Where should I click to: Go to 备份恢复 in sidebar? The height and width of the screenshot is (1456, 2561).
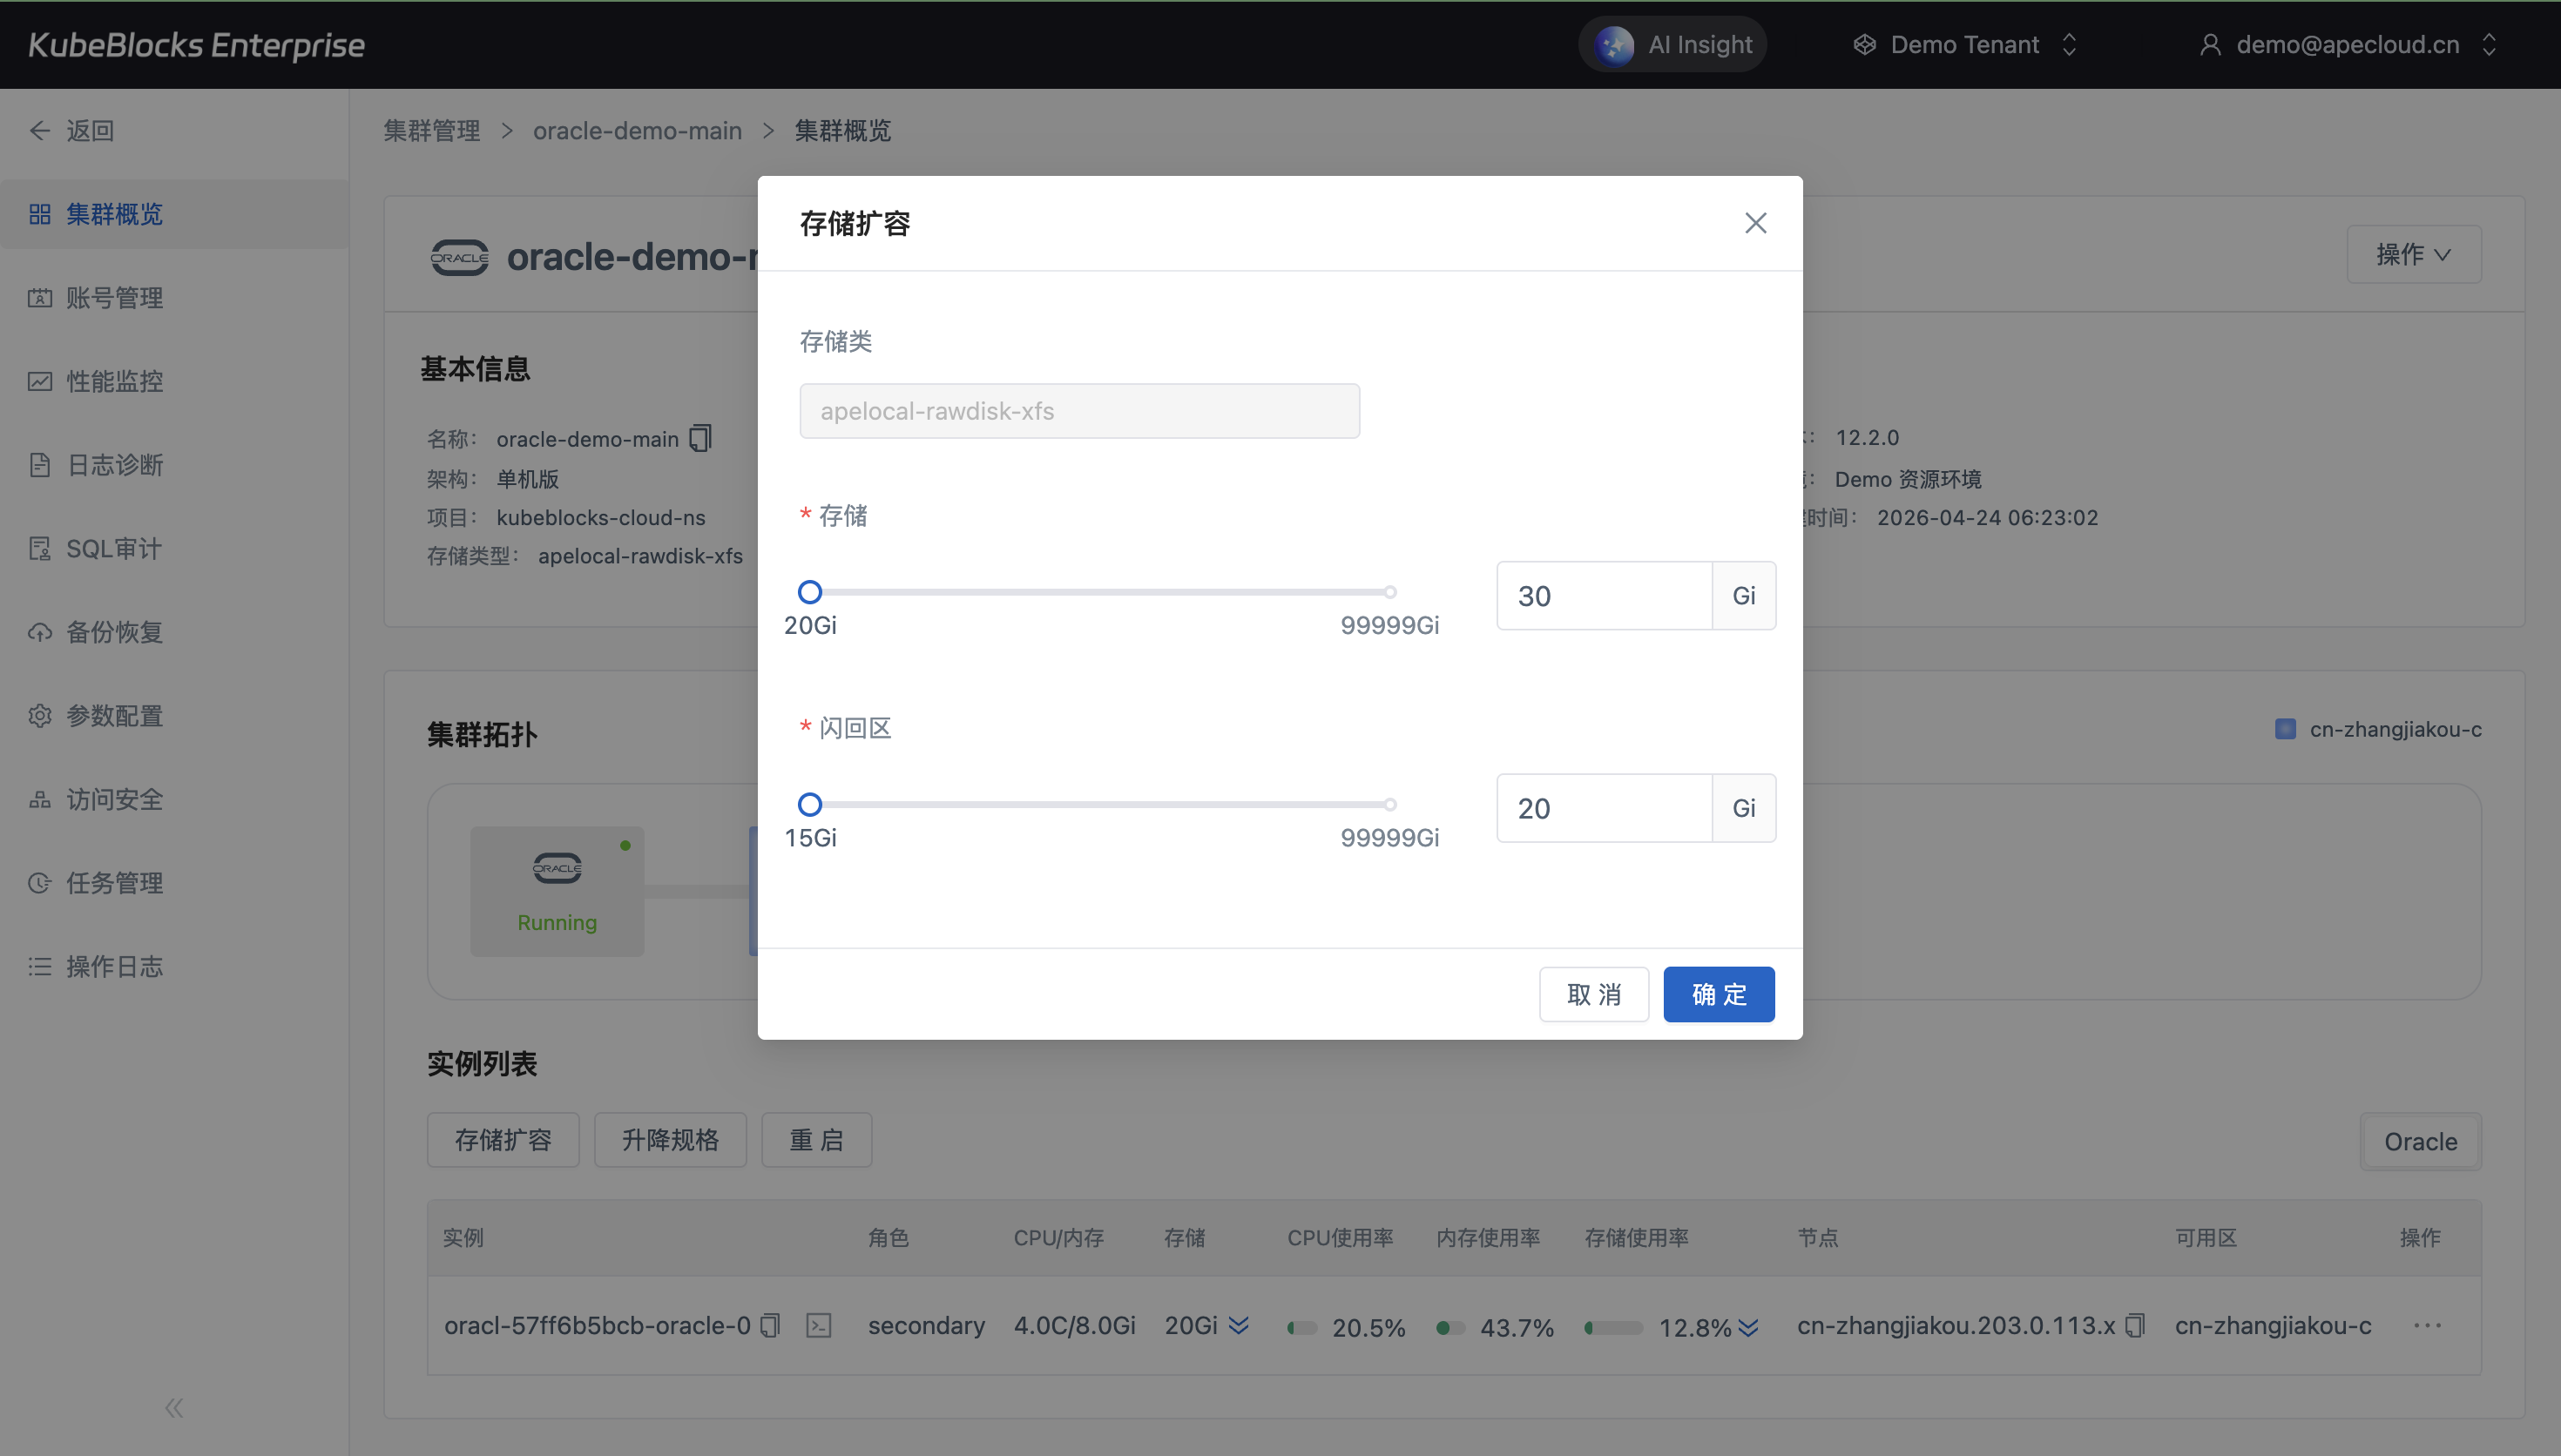click(114, 633)
